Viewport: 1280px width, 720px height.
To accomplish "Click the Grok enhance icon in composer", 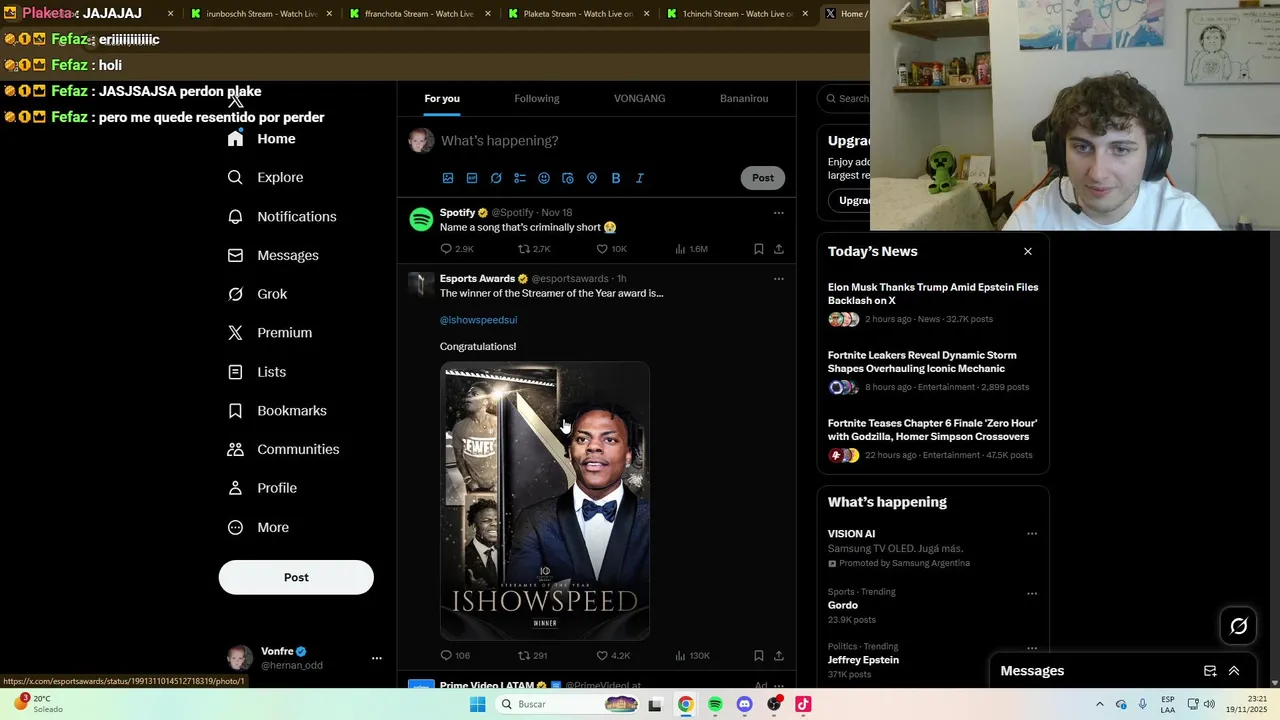I will pos(496,178).
